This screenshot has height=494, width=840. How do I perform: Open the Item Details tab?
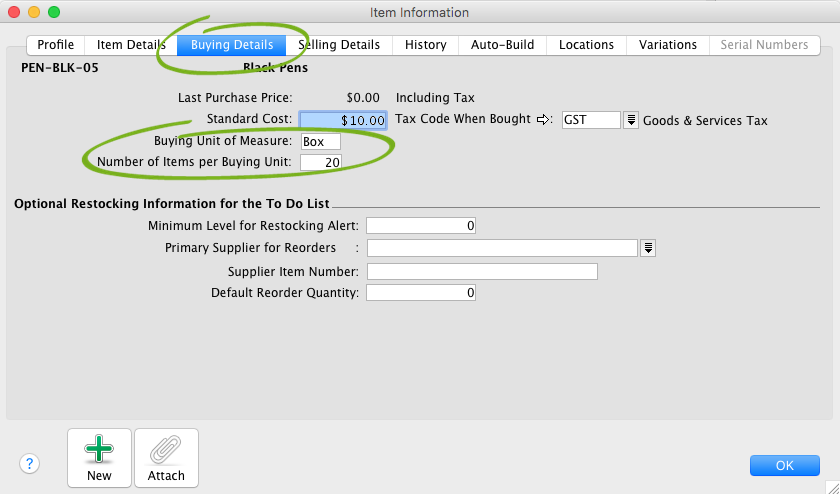coord(131,45)
